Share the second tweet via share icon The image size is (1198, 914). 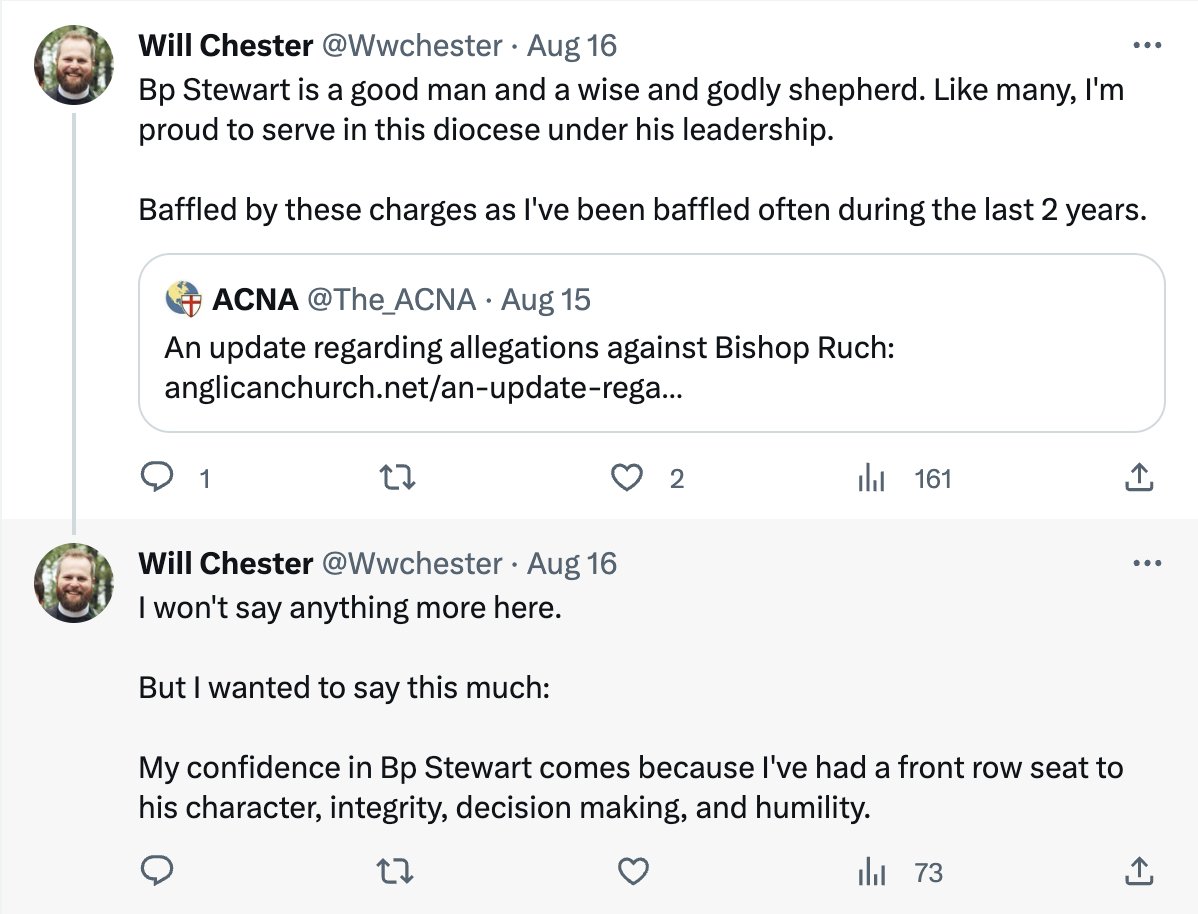coord(1139,873)
